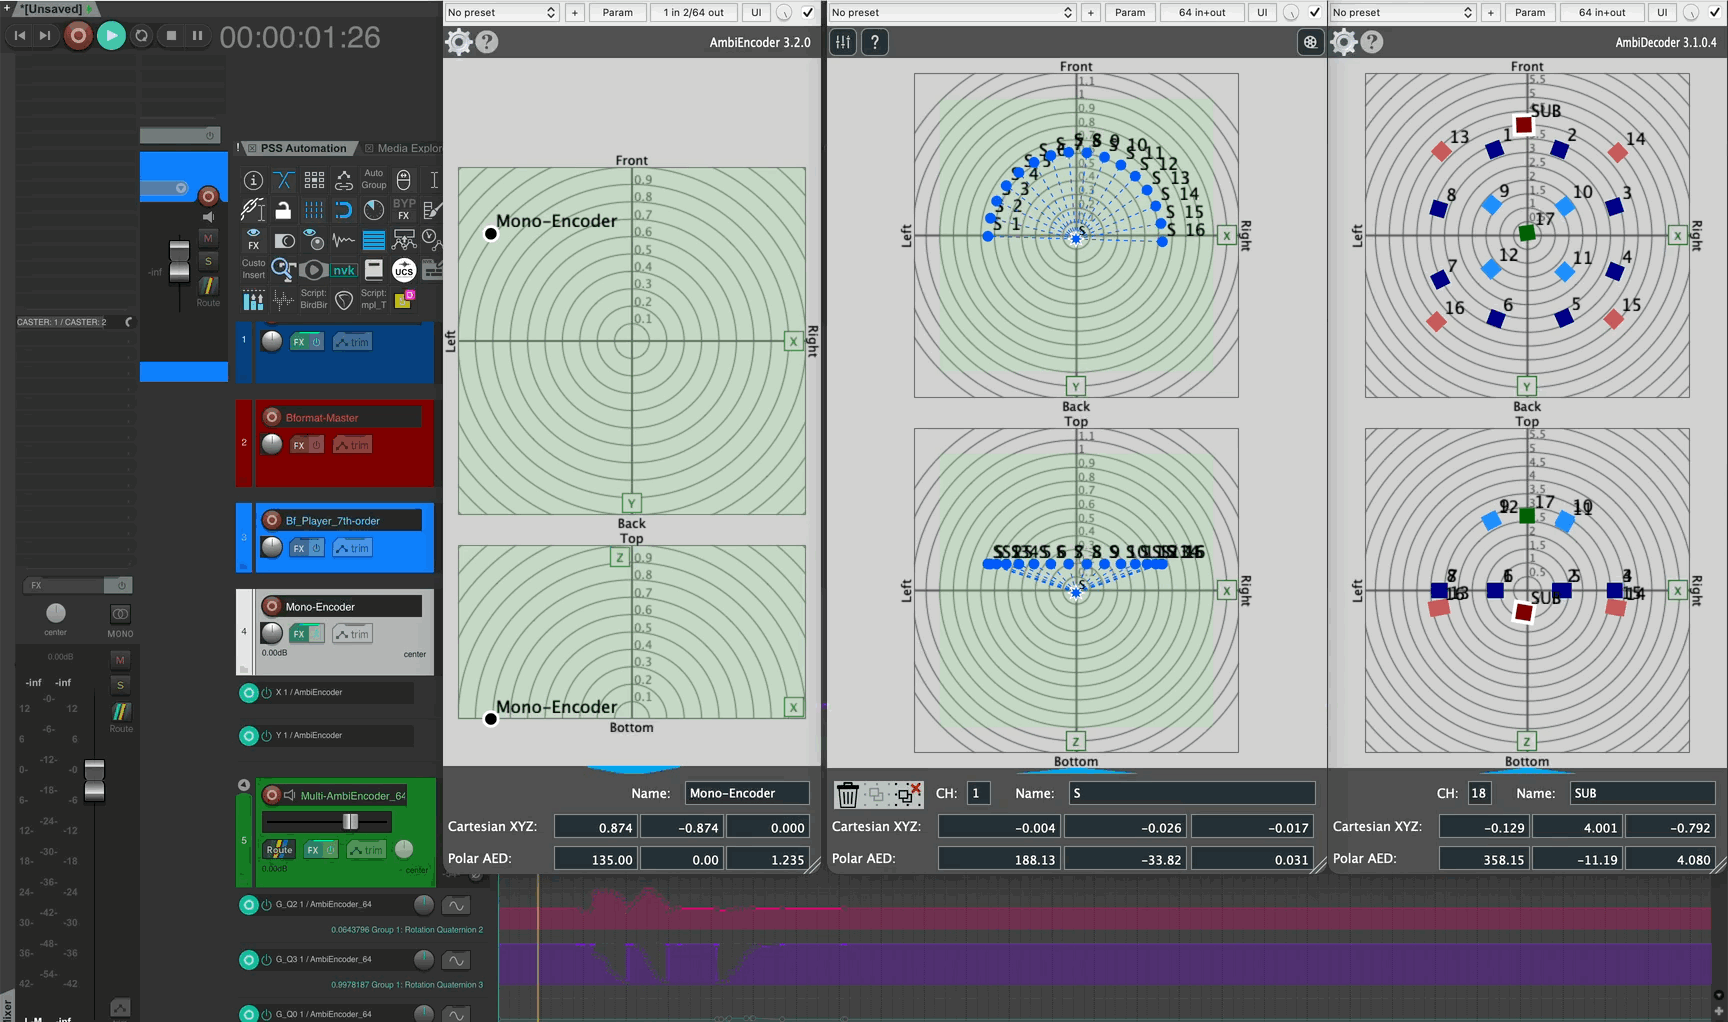Open the AmbiDecoder channel faders icon

[x=842, y=42]
